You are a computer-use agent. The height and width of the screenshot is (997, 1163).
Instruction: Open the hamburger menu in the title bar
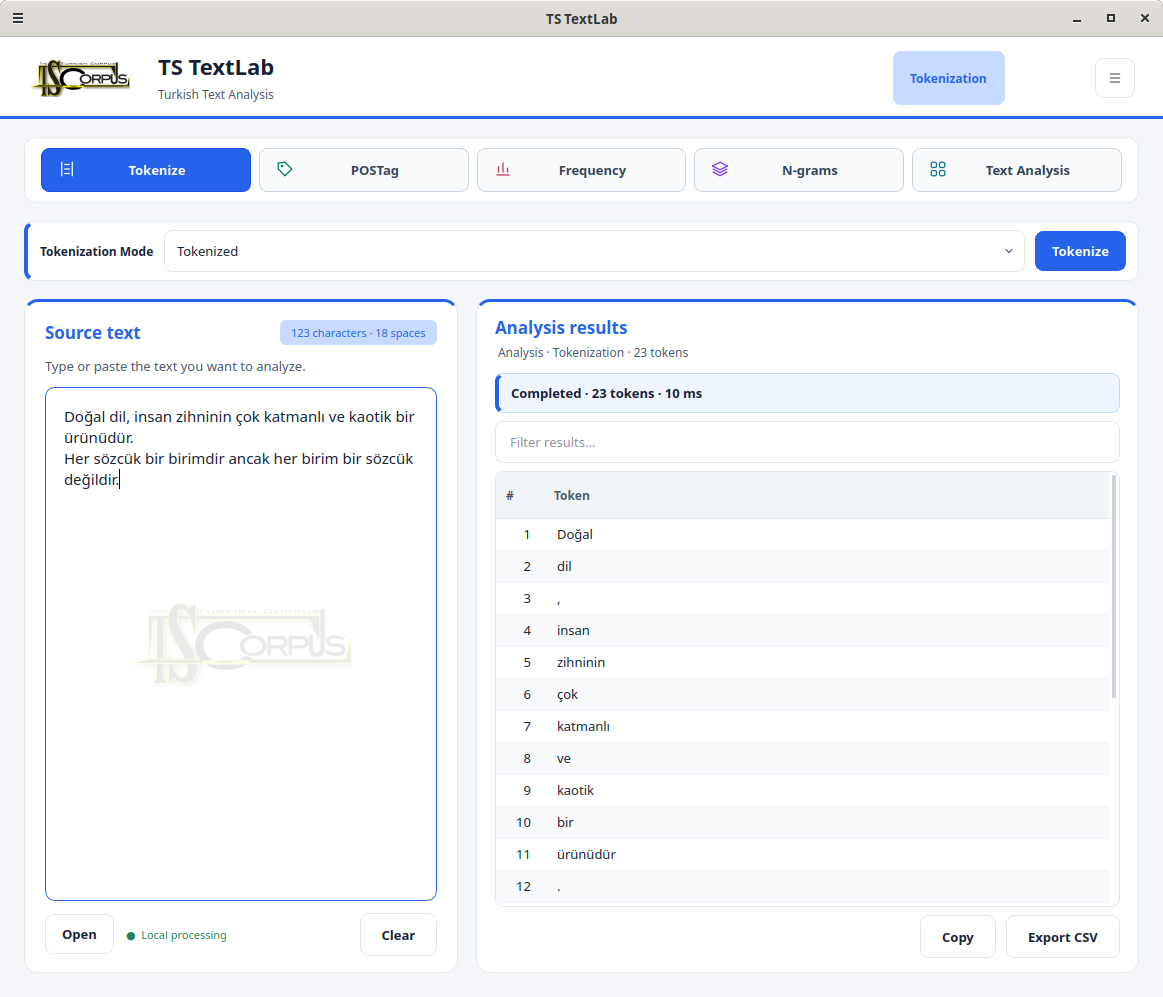[x=18, y=18]
